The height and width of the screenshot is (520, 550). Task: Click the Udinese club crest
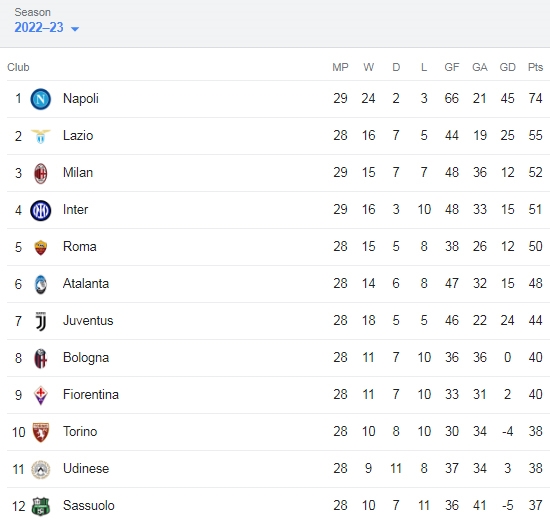(x=41, y=469)
